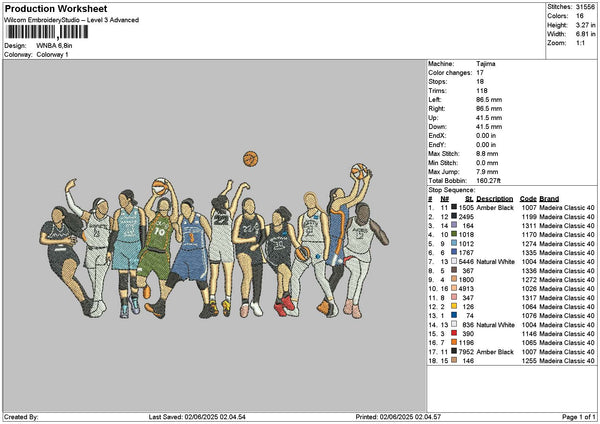Click the Description column header

[x=495, y=198]
